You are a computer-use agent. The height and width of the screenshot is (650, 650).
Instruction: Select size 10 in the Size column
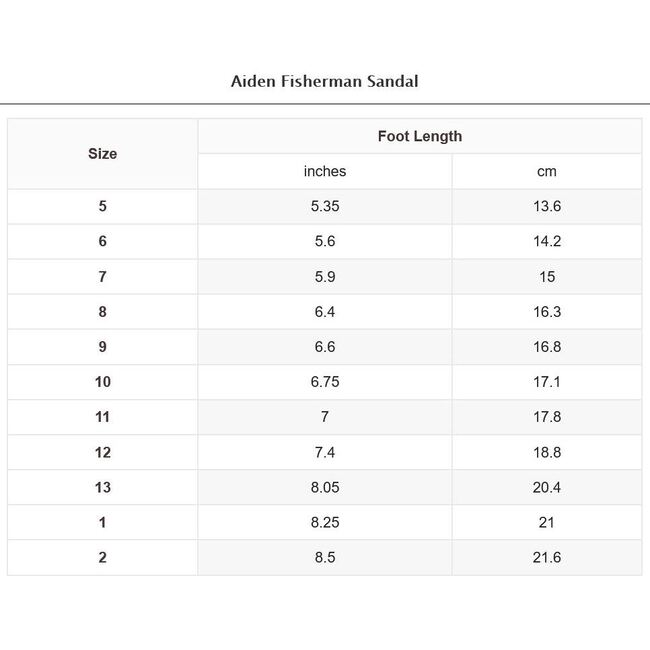[x=102, y=382]
